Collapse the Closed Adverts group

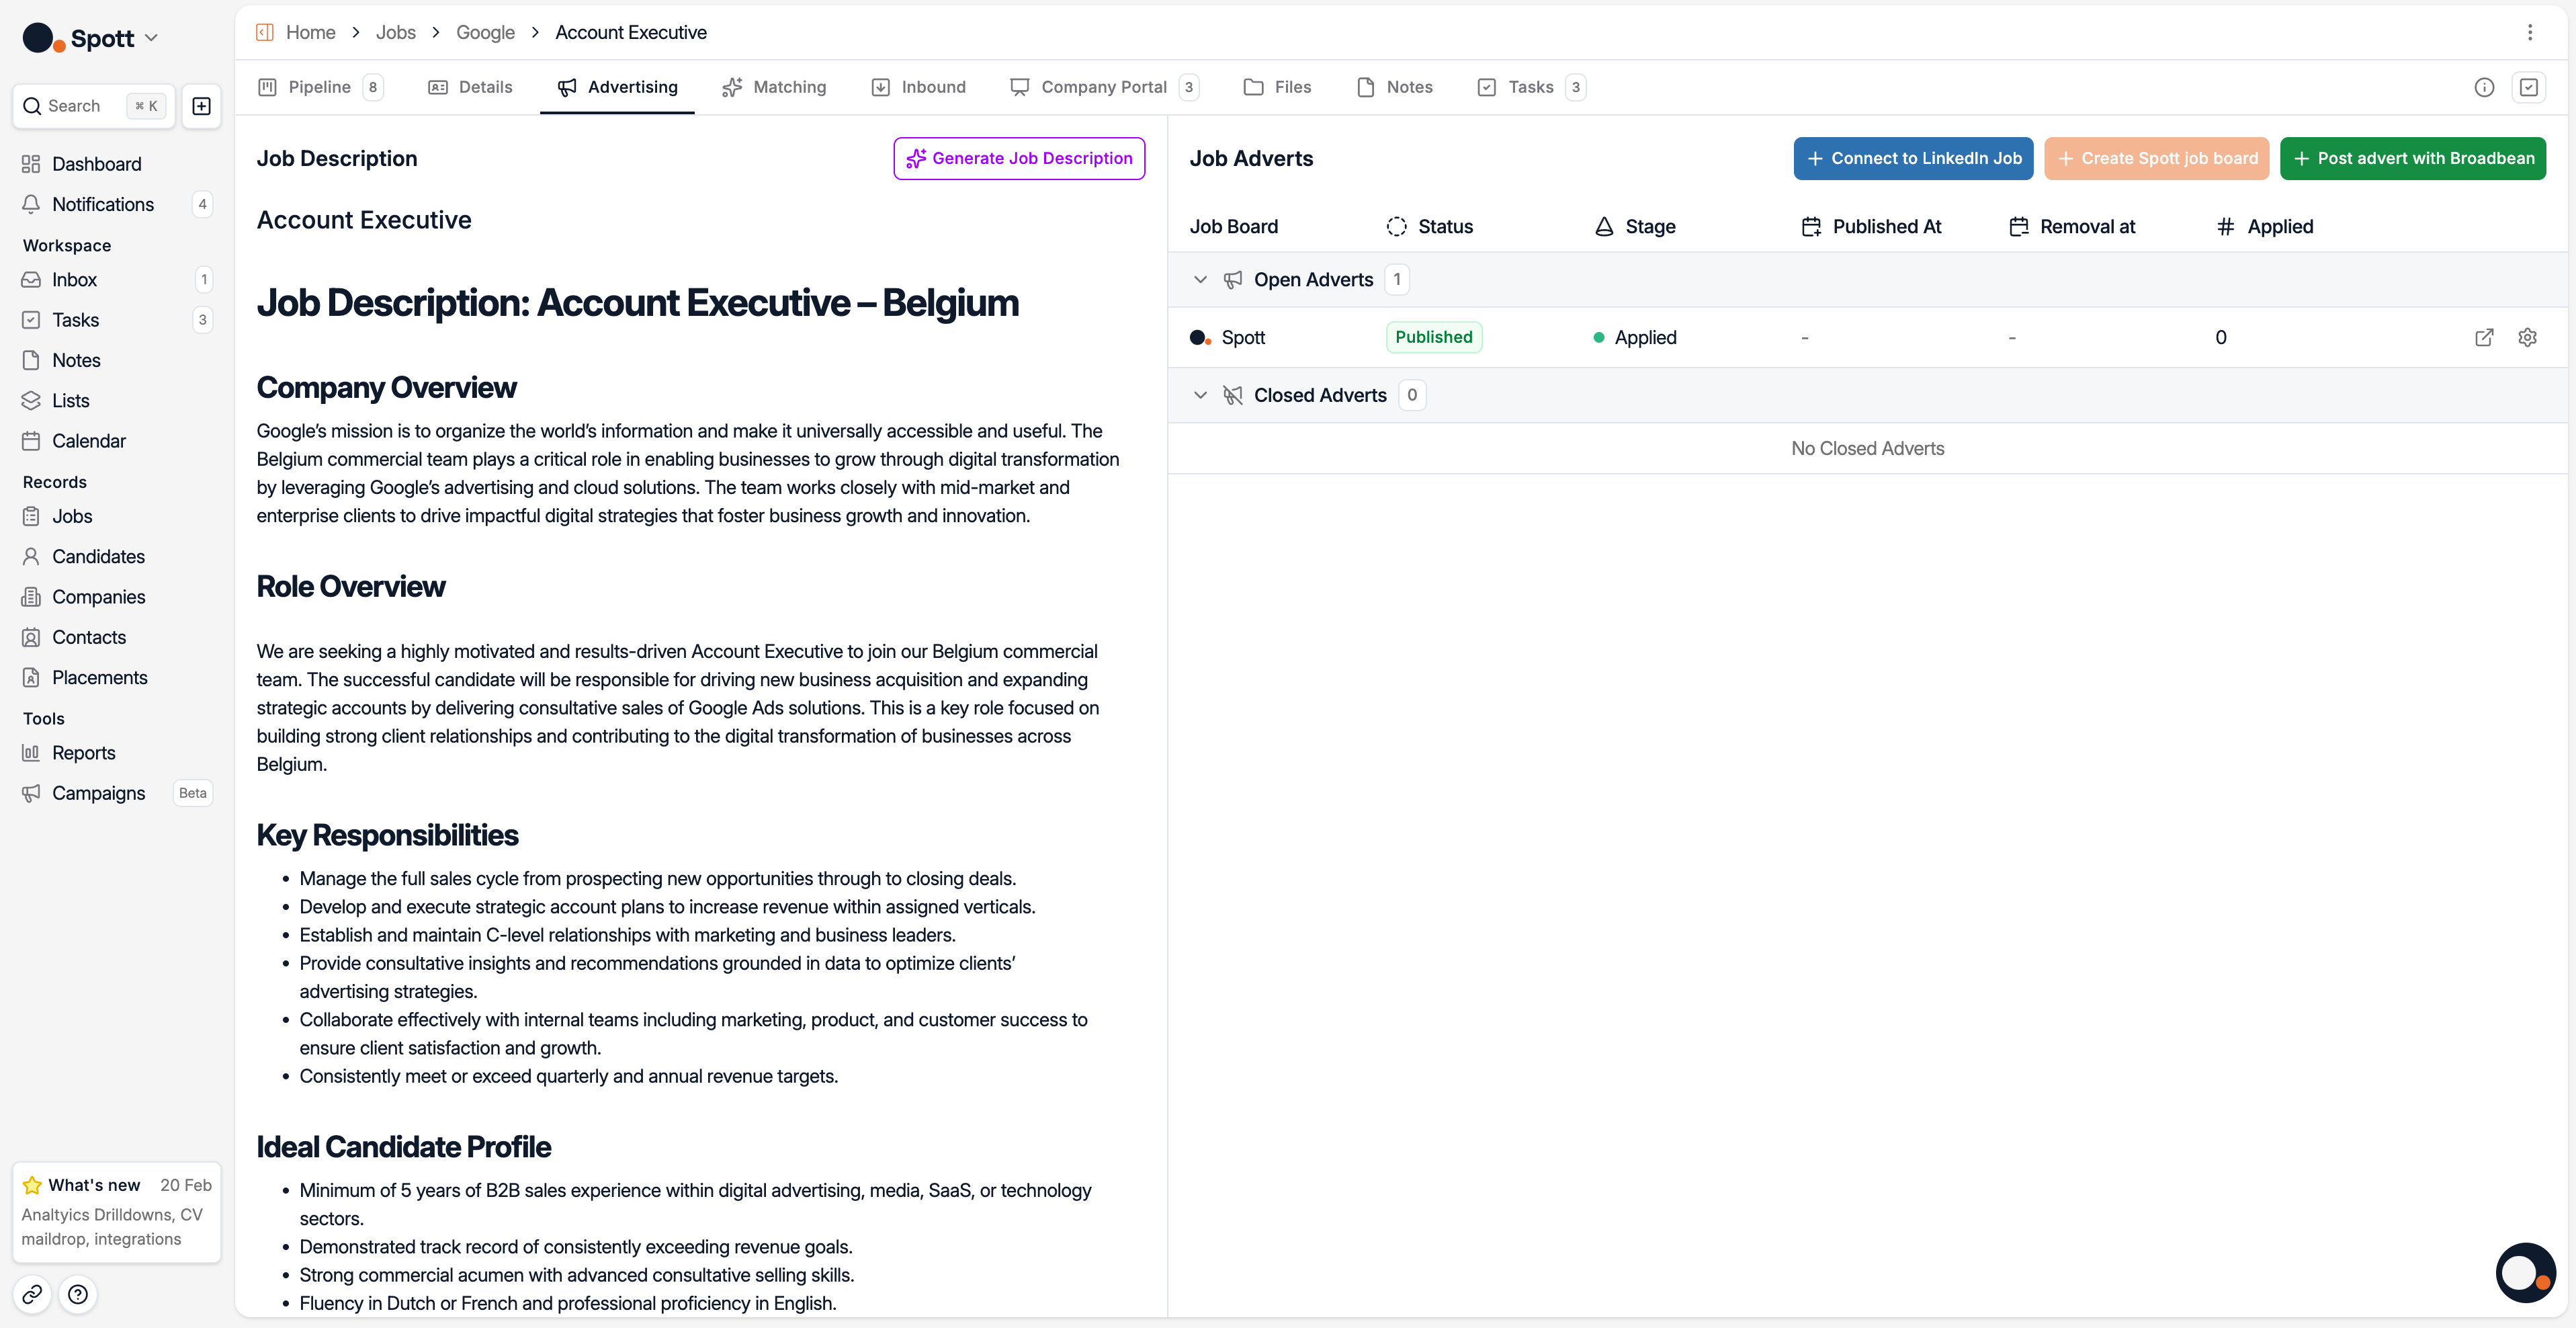click(x=1200, y=395)
